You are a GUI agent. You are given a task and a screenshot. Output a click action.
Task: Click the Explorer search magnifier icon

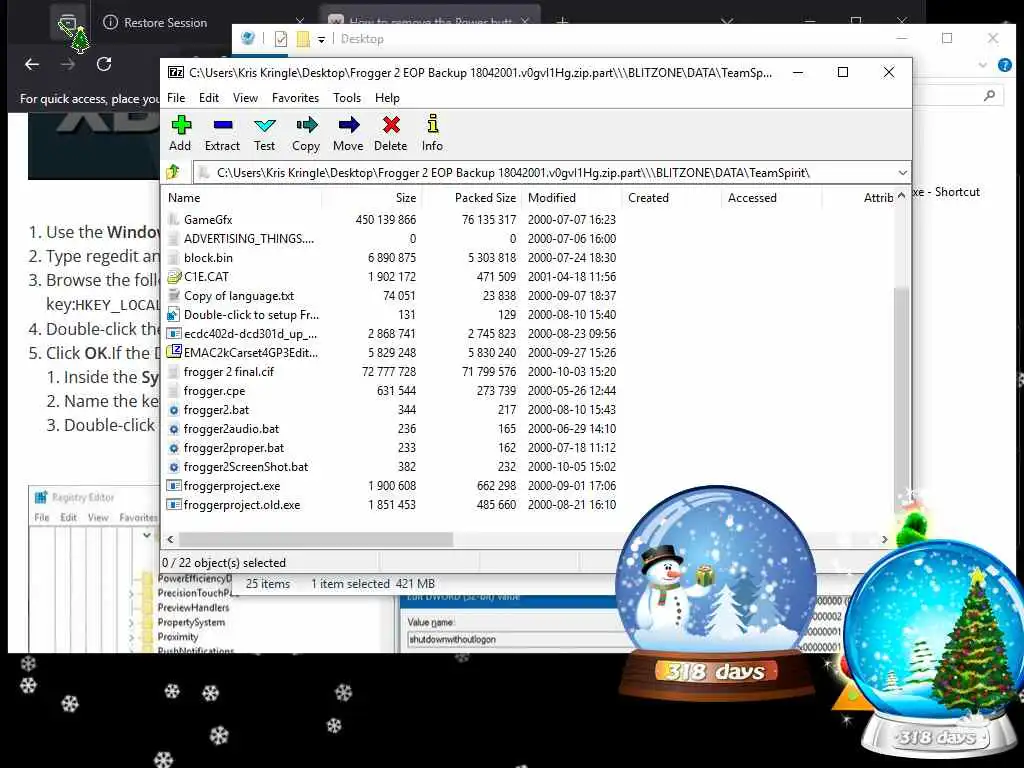click(x=990, y=96)
